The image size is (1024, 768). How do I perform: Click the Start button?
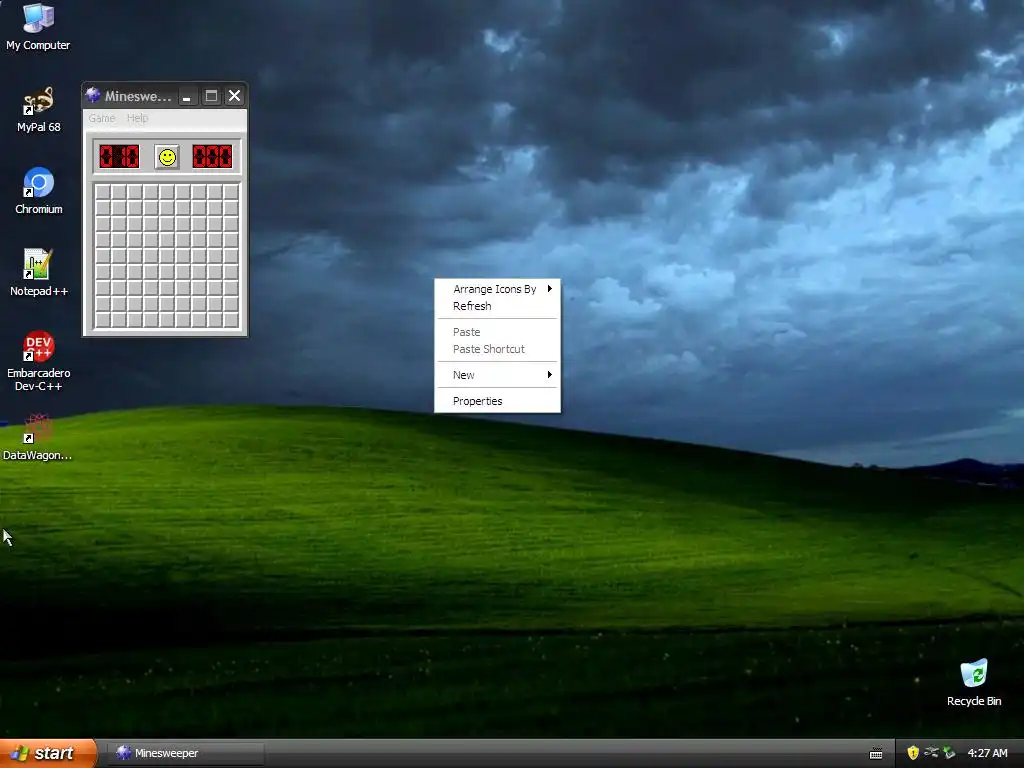coord(48,753)
